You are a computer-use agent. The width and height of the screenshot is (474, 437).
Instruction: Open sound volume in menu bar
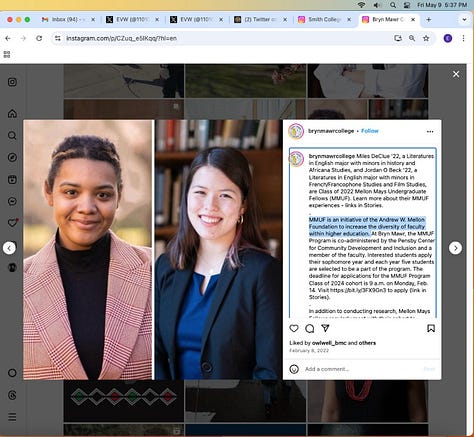click(x=377, y=5)
